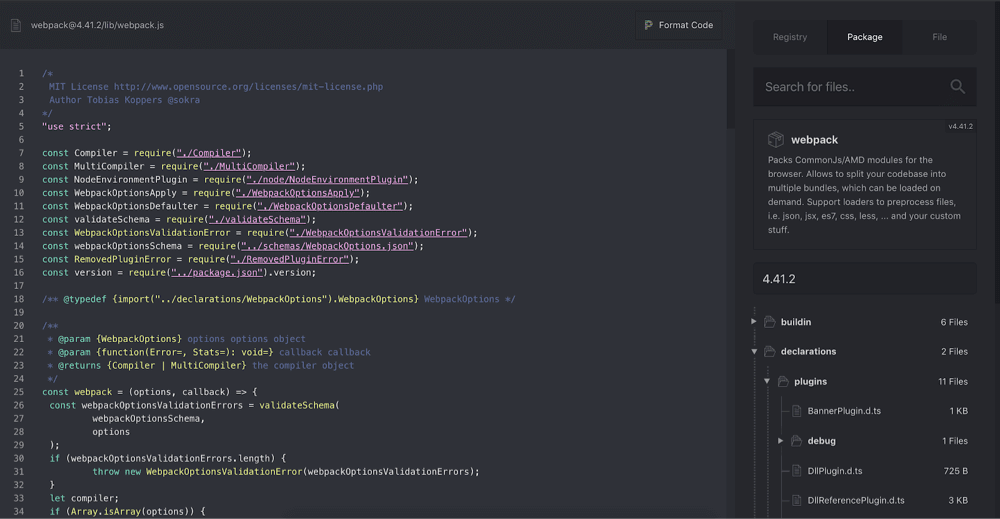1000x519 pixels.
Task: Expand the buildin folder arrow
Action: tap(754, 322)
